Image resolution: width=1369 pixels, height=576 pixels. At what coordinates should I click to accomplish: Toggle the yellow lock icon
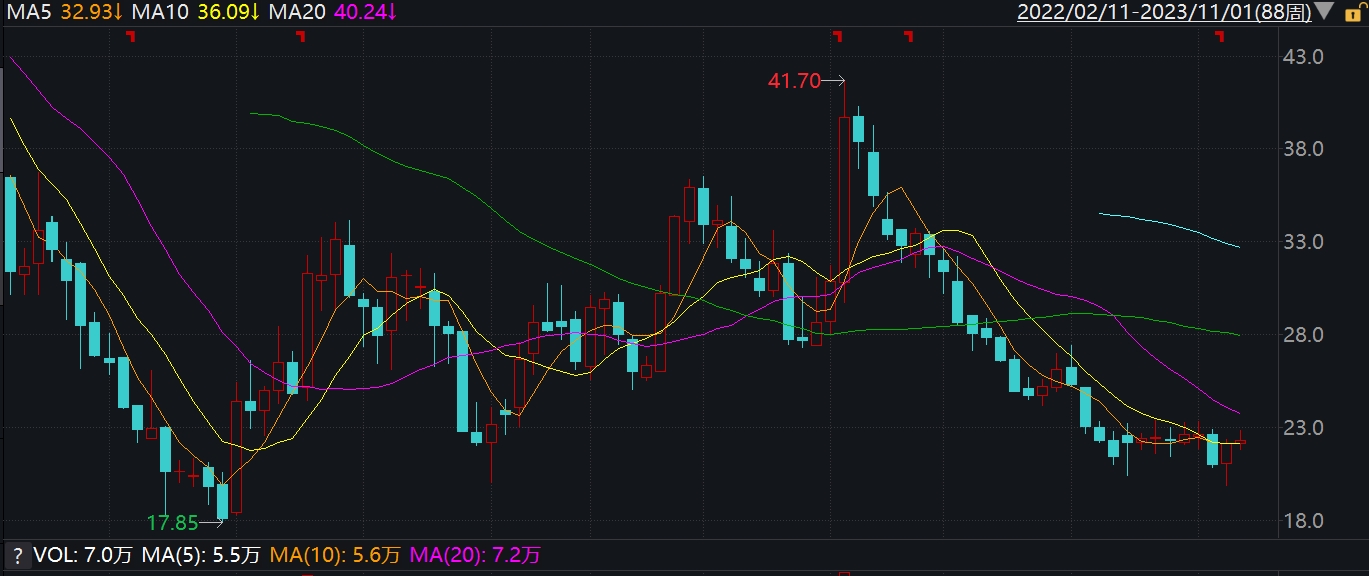tap(1353, 12)
